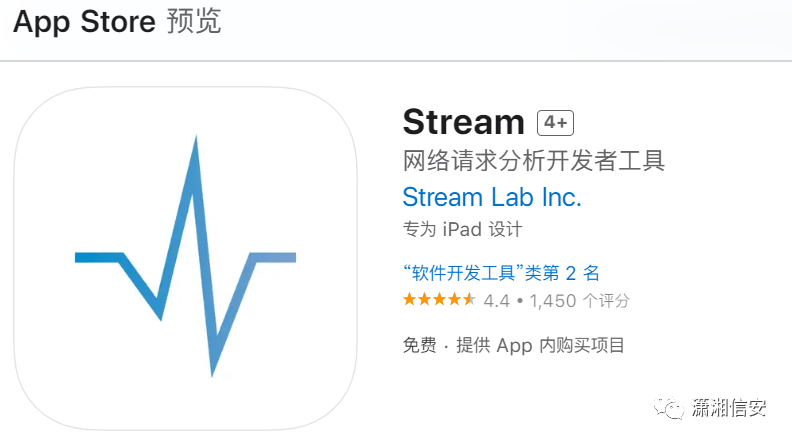Viewport: 792px width, 442px height.
Task: Click the Stream app icon with the pulse waveform
Action: point(185,258)
